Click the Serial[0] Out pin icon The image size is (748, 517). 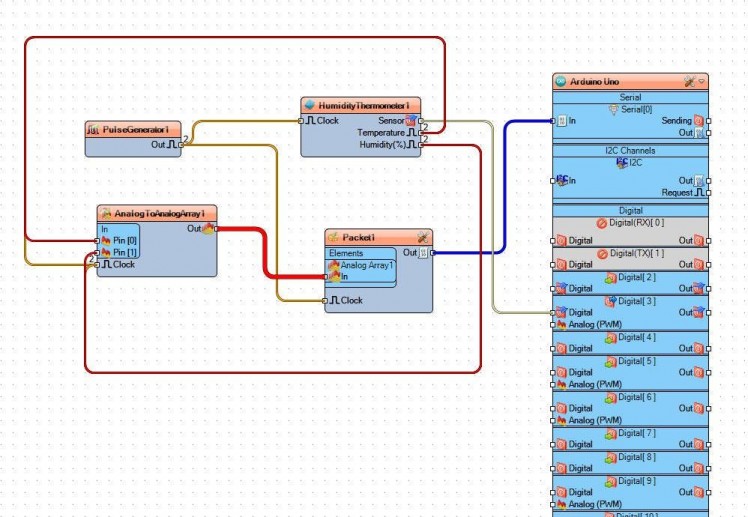[x=699, y=133]
